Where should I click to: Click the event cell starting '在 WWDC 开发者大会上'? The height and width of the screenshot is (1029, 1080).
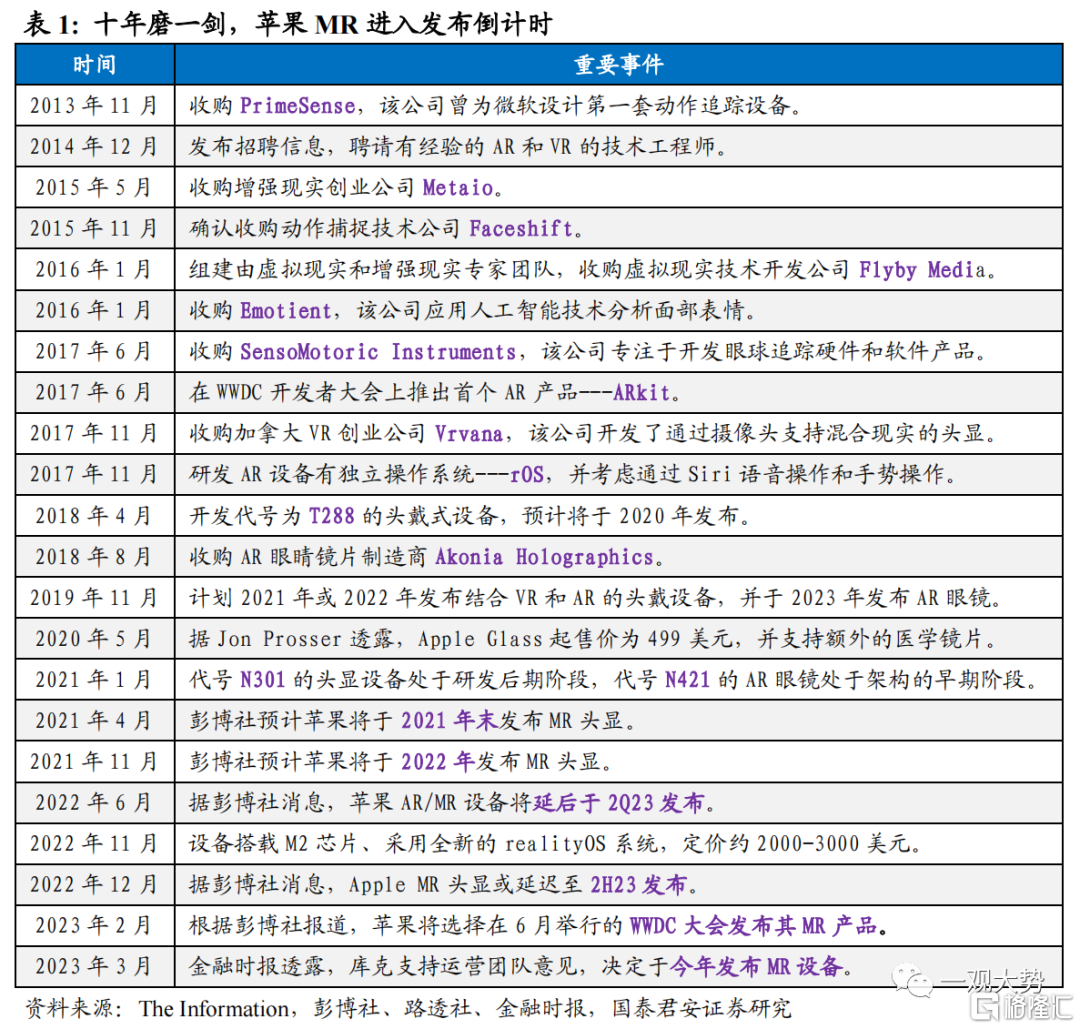619,393
